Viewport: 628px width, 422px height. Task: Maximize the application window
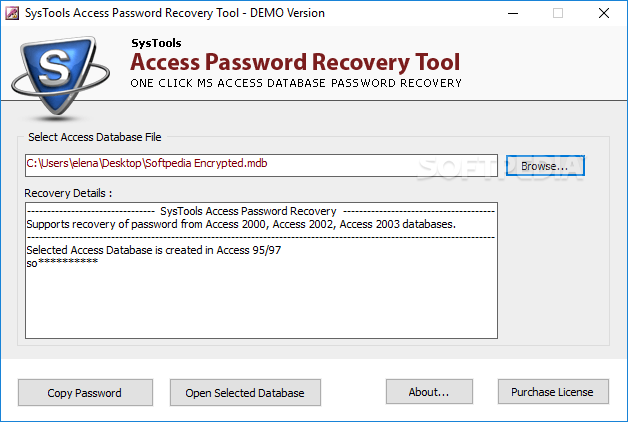pyautogui.click(x=558, y=13)
